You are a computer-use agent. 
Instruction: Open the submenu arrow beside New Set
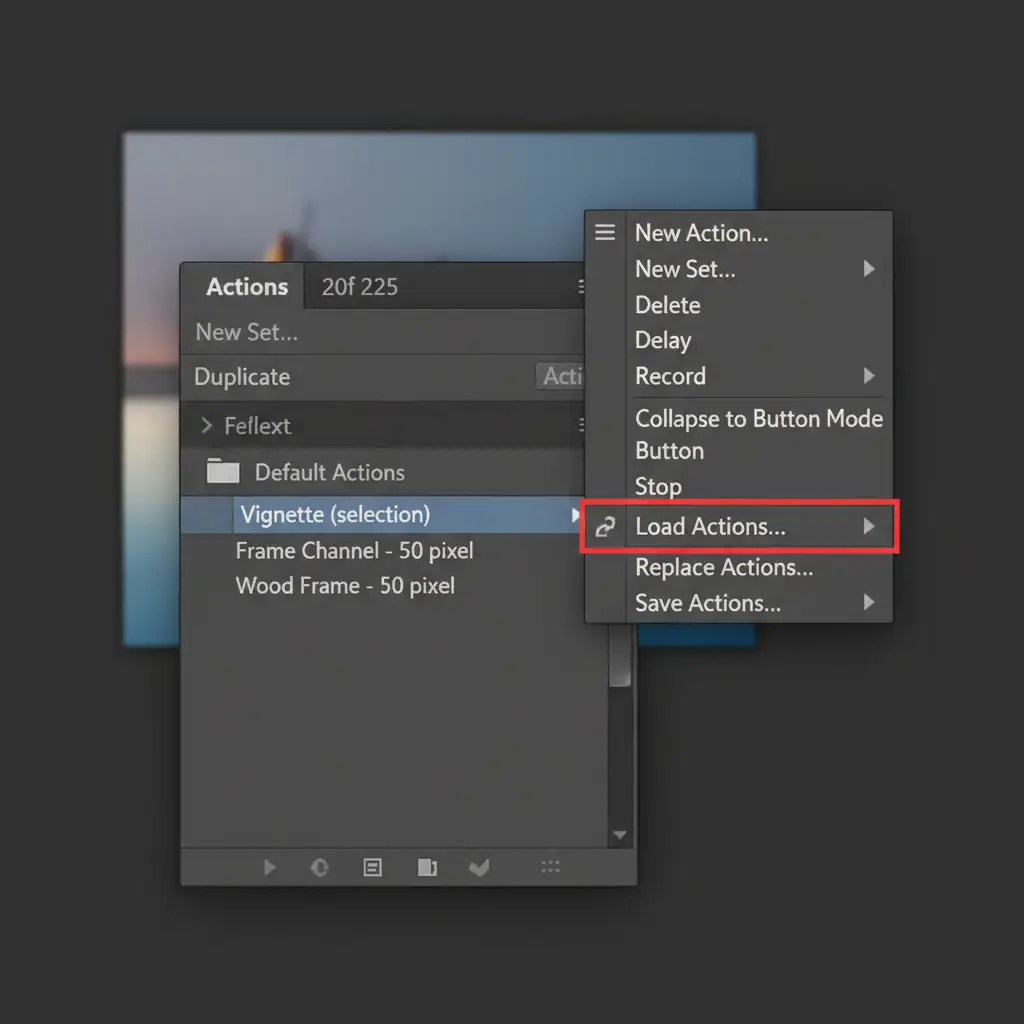click(868, 269)
